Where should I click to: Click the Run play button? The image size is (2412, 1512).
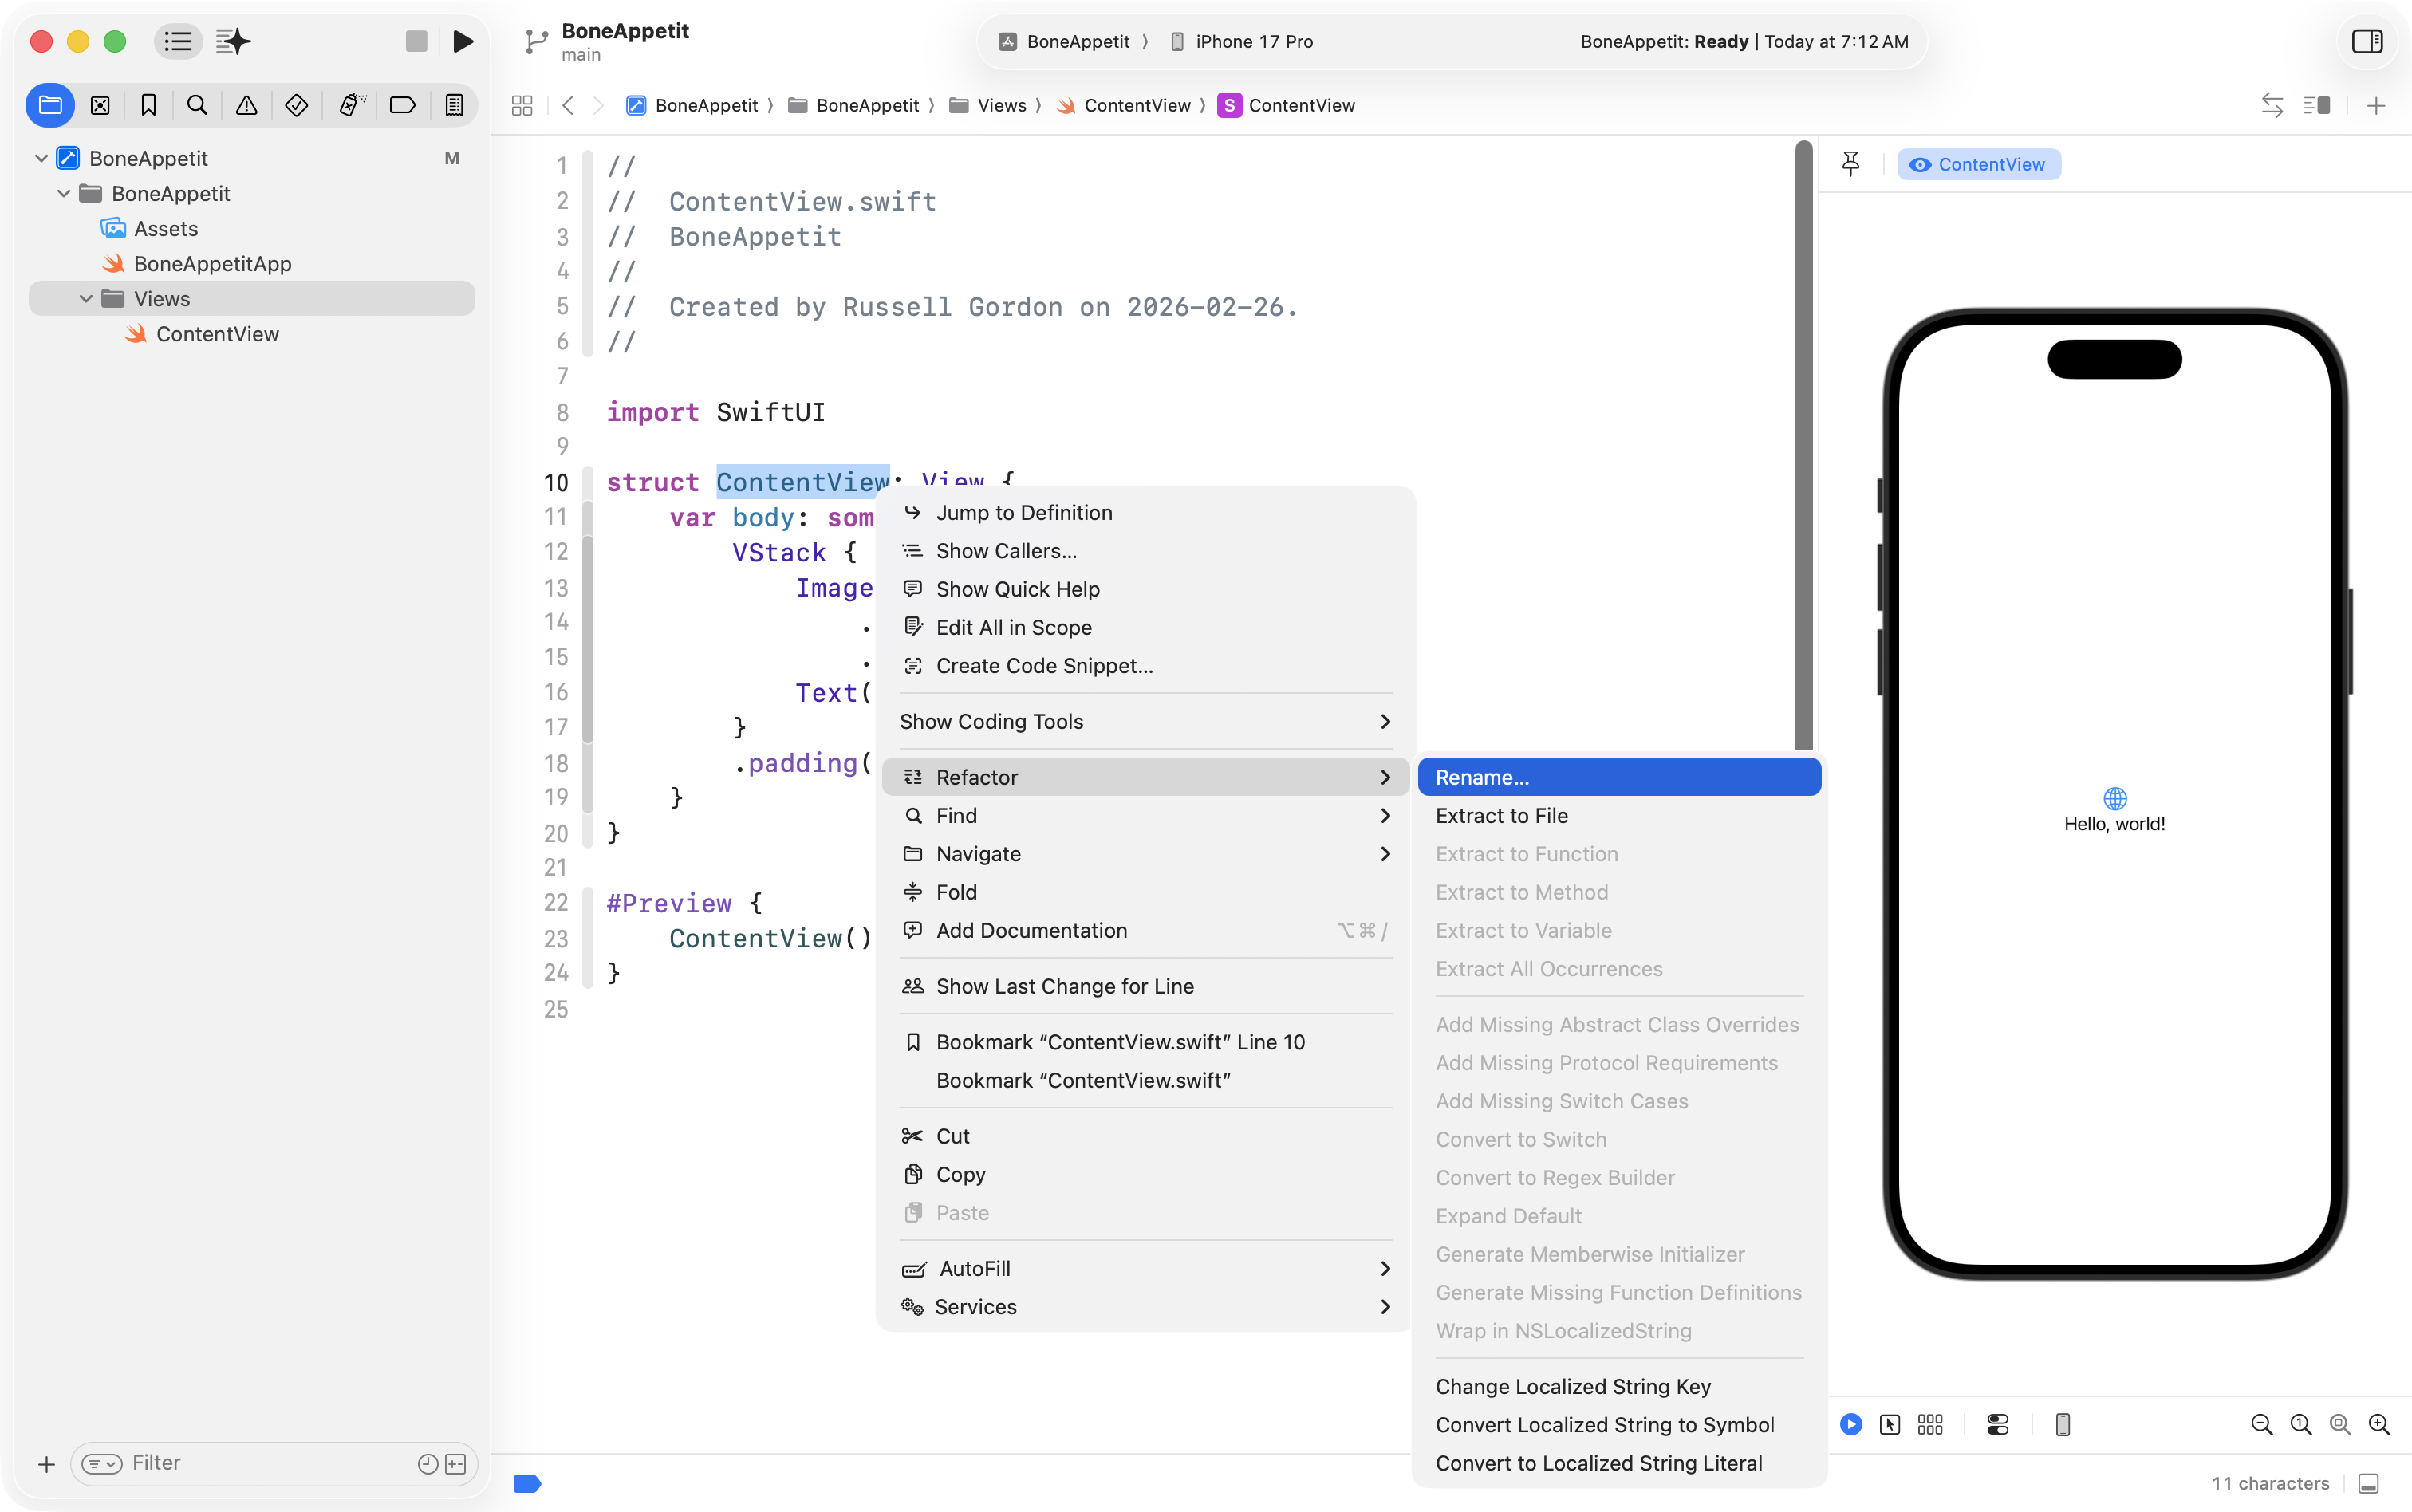[x=463, y=41]
